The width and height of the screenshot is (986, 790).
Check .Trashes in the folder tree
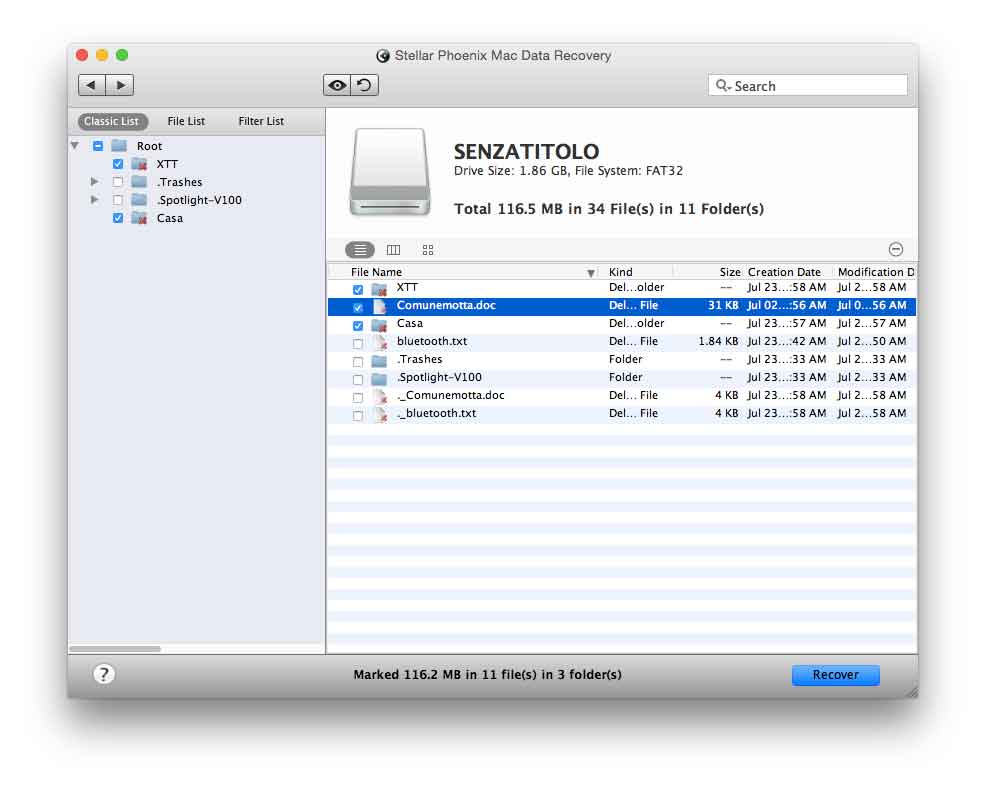coord(118,182)
